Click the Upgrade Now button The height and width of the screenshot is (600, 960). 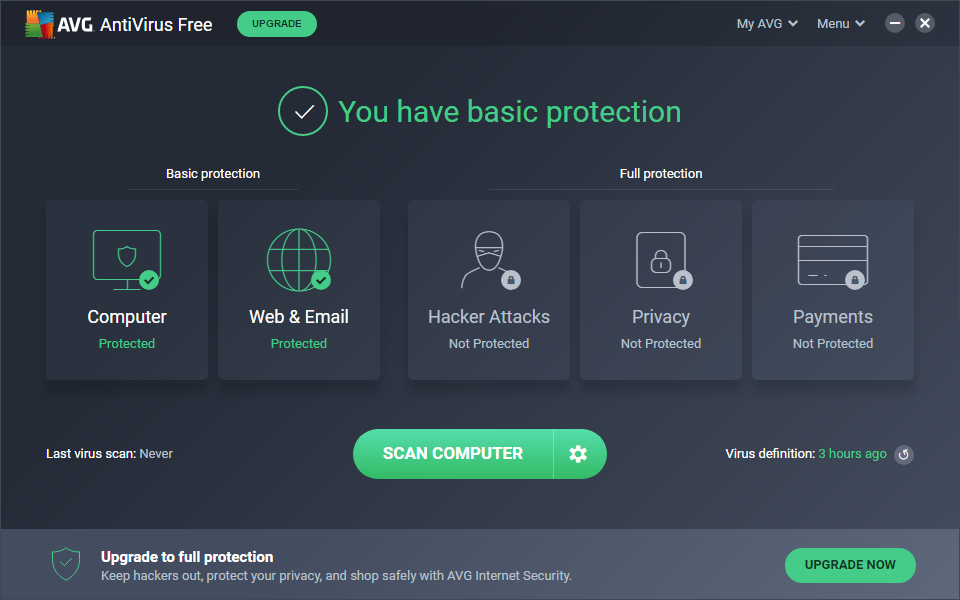click(x=850, y=565)
